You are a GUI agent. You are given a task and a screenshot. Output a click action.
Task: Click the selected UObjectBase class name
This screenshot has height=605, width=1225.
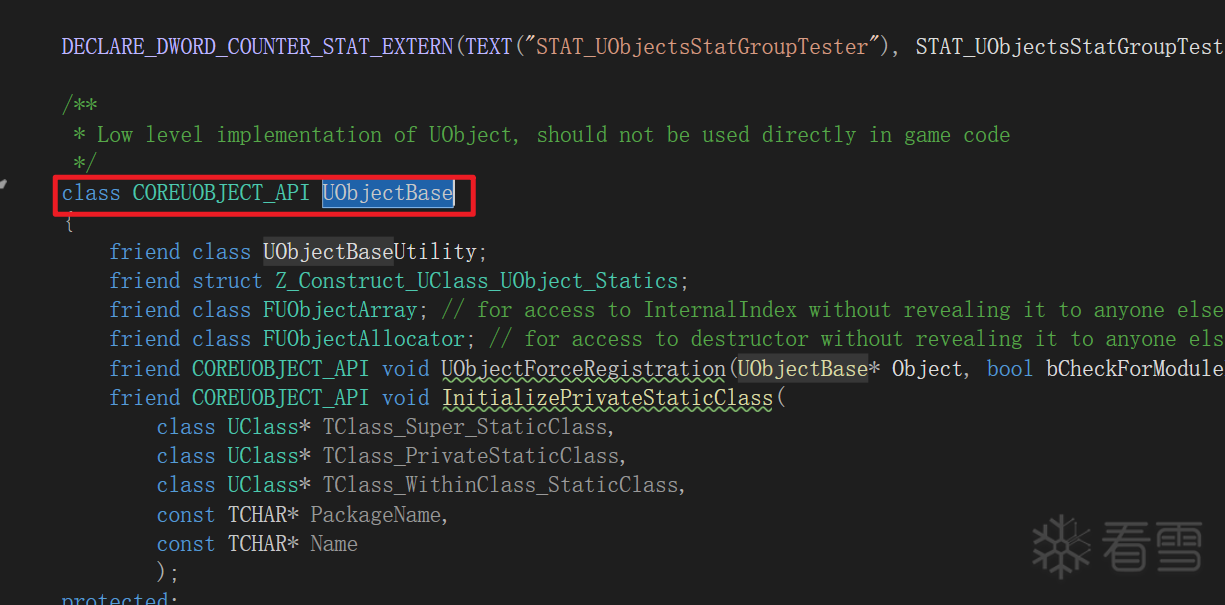(388, 193)
